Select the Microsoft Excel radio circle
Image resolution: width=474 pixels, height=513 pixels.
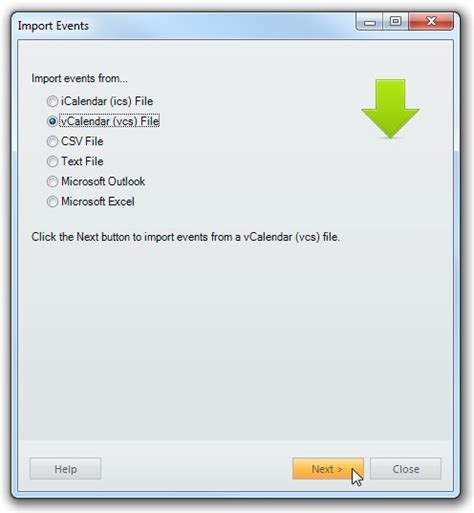coord(52,201)
